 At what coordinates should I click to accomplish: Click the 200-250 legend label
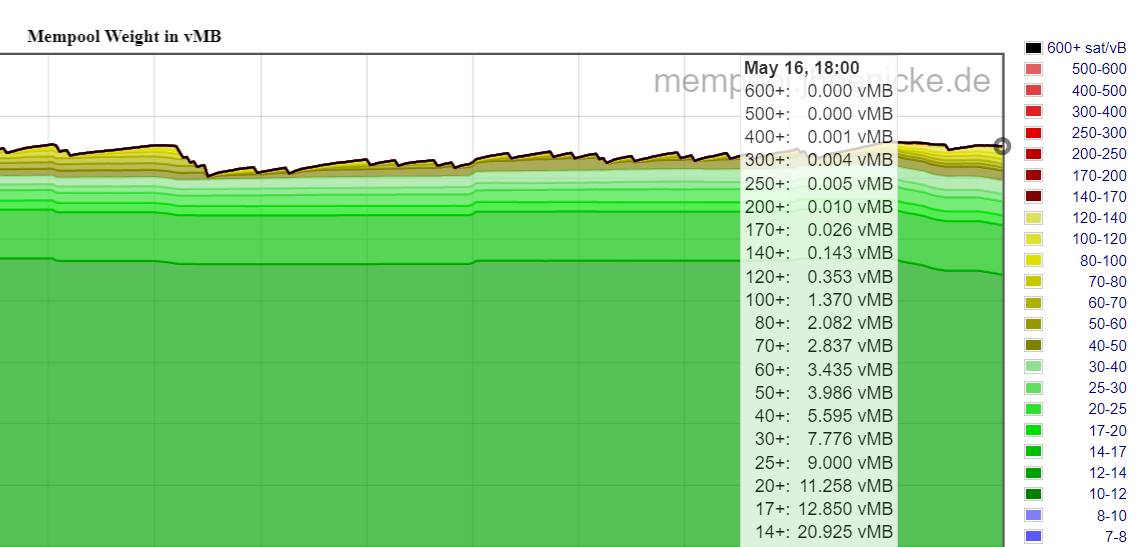coord(1099,154)
